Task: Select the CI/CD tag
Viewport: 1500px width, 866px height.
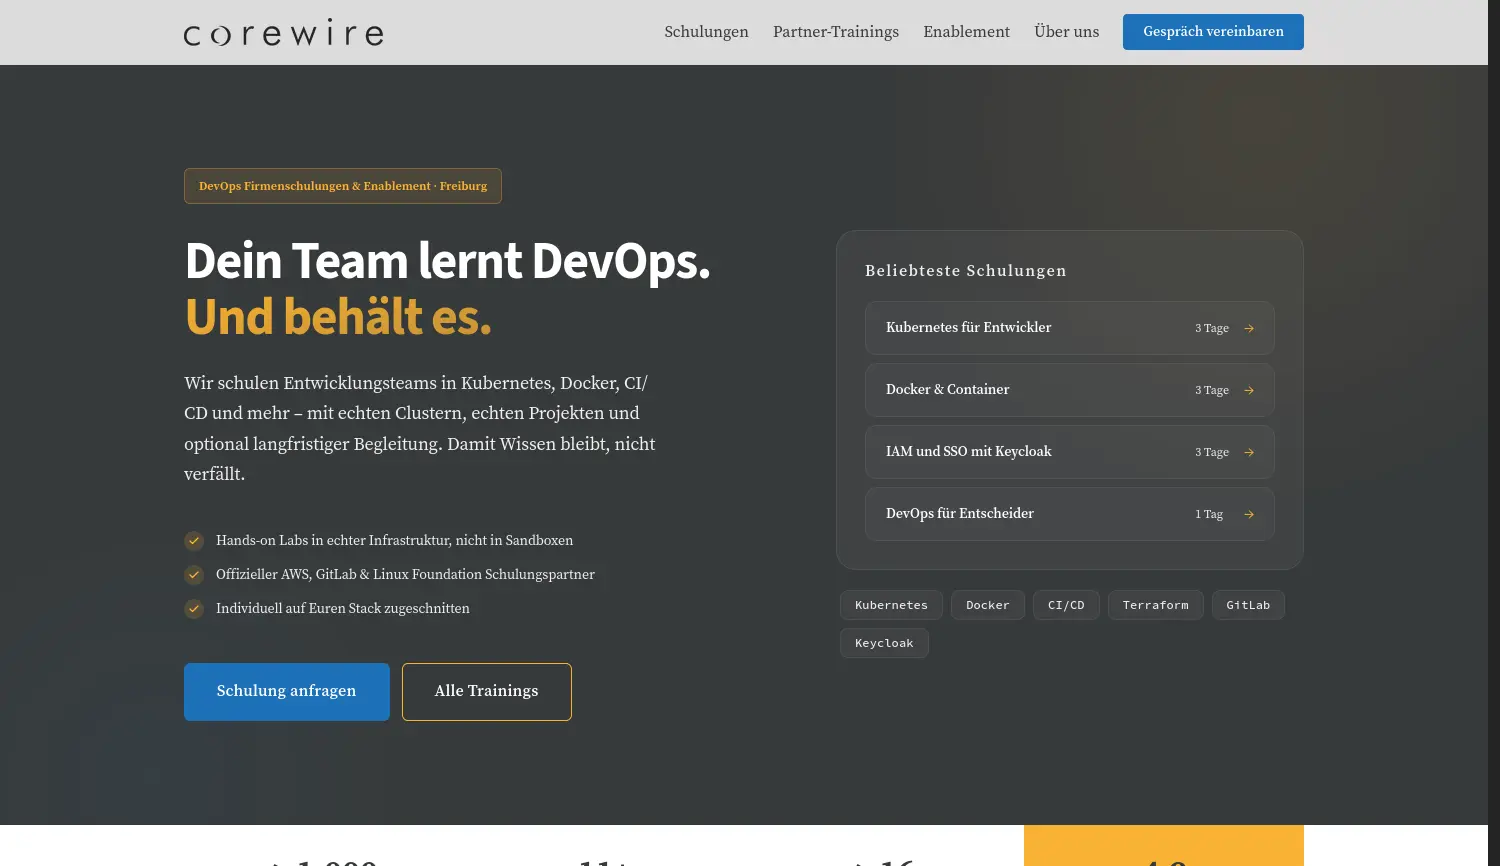Action: click(x=1066, y=605)
